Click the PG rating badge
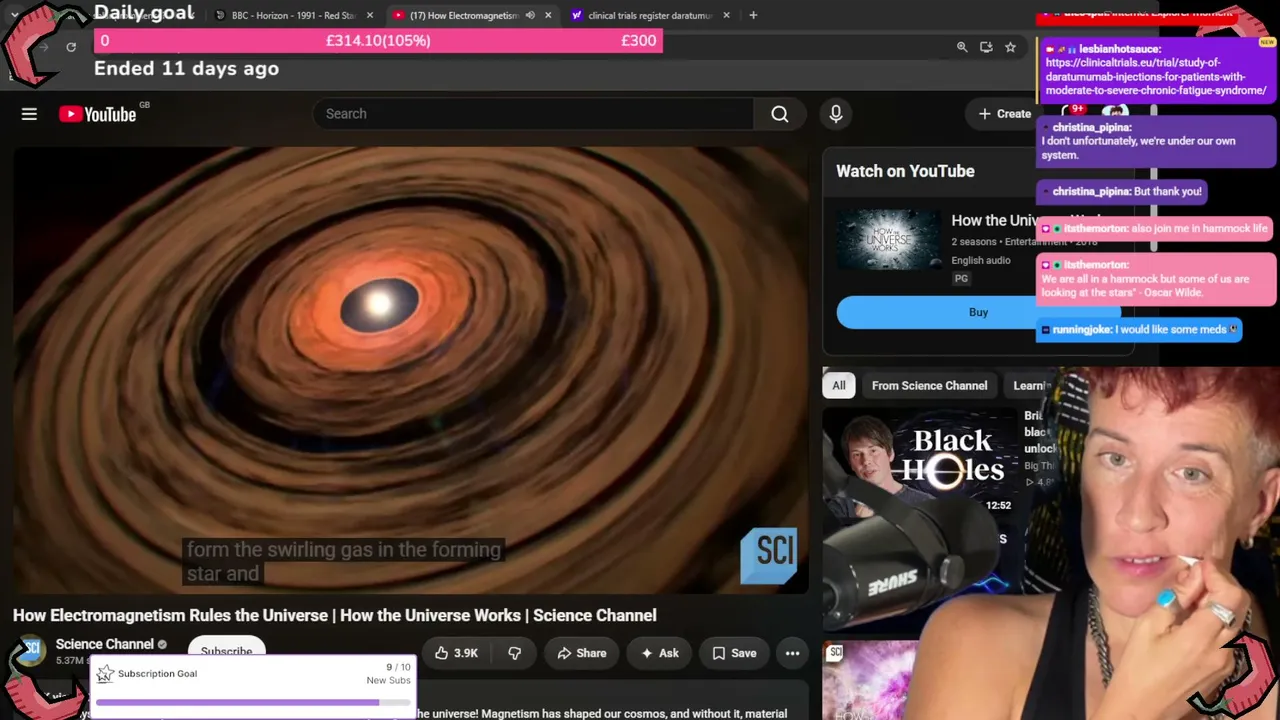The width and height of the screenshot is (1280, 720). click(x=961, y=278)
